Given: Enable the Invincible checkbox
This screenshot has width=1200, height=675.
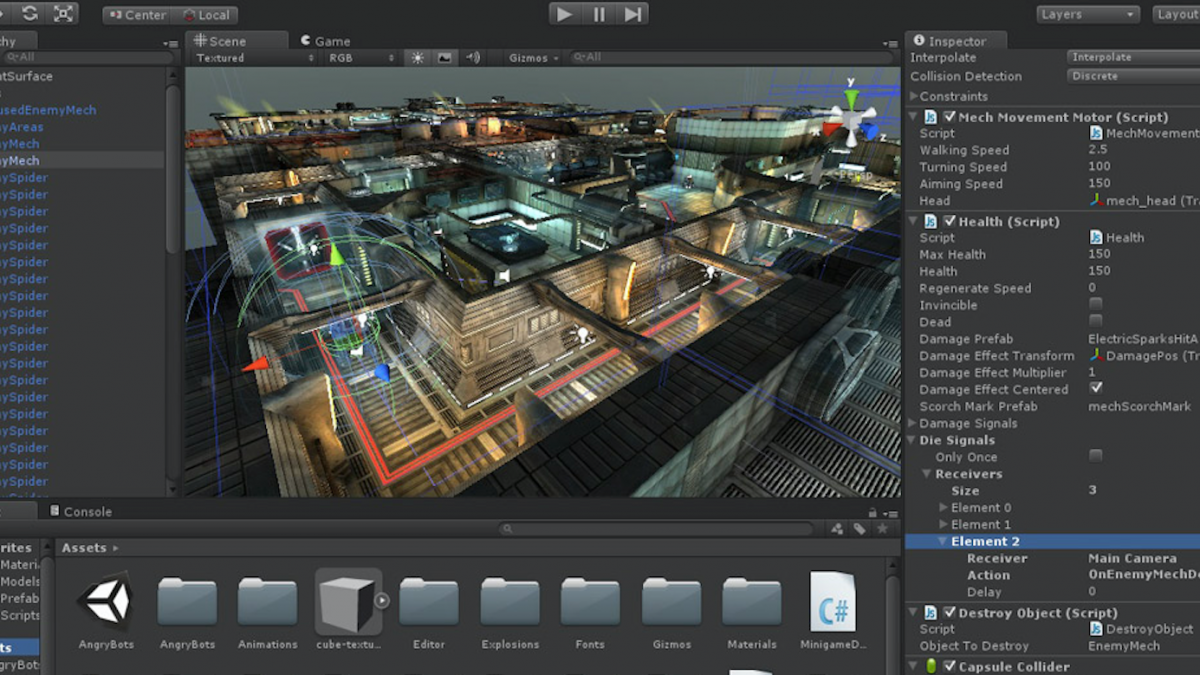Looking at the screenshot, I should point(1096,305).
